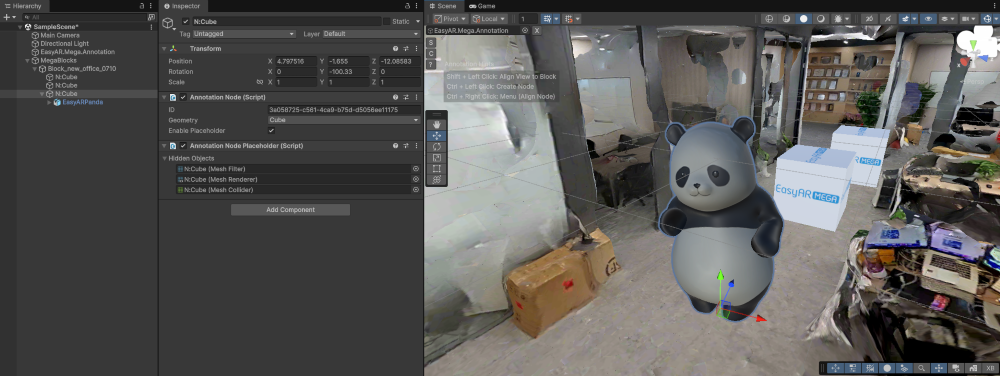1000x376 pixels.
Task: Toggle the Static checkbox
Action: (x=386, y=22)
